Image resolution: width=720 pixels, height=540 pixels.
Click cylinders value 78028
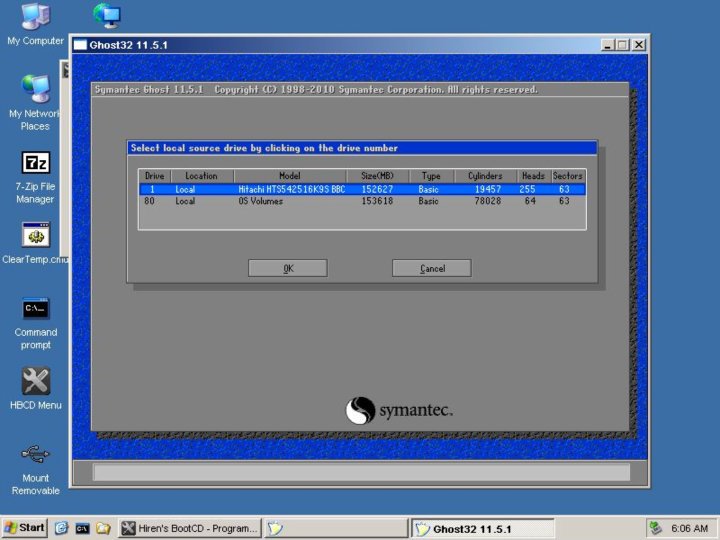488,201
